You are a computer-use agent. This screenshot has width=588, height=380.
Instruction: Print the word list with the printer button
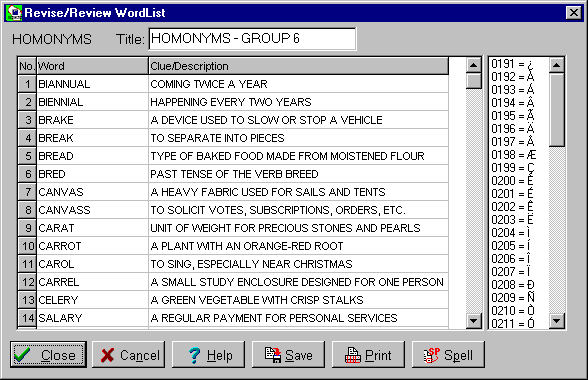coord(368,354)
